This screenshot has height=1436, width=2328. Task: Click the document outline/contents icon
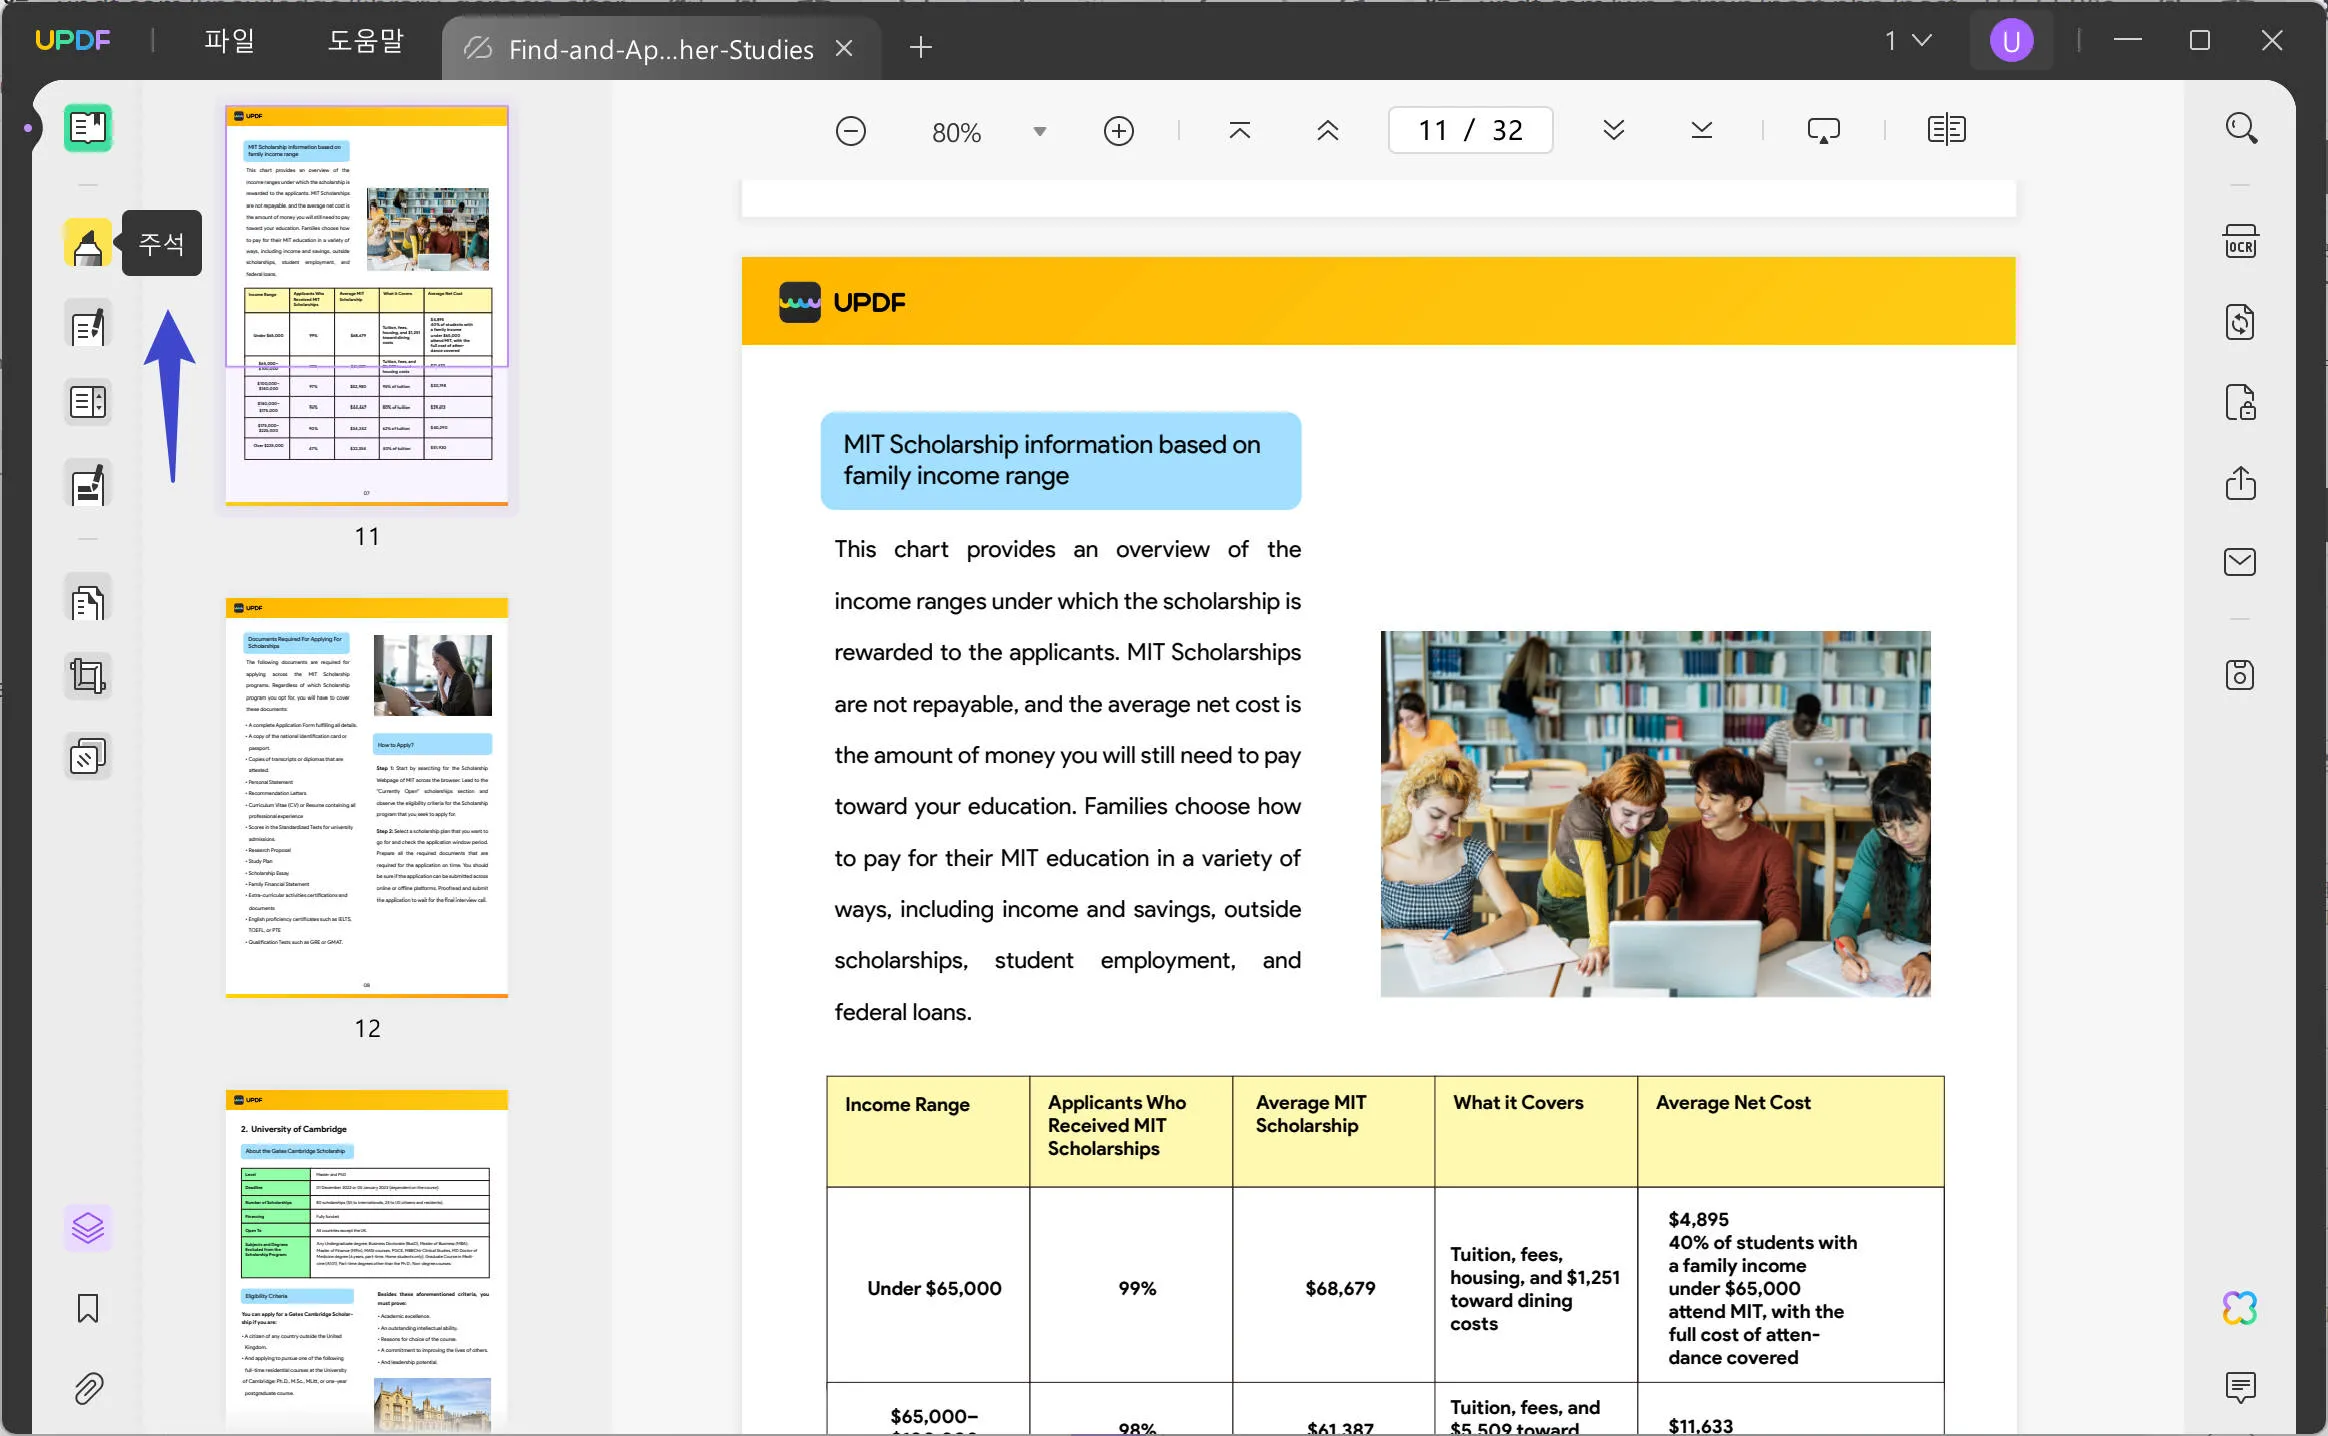[88, 401]
